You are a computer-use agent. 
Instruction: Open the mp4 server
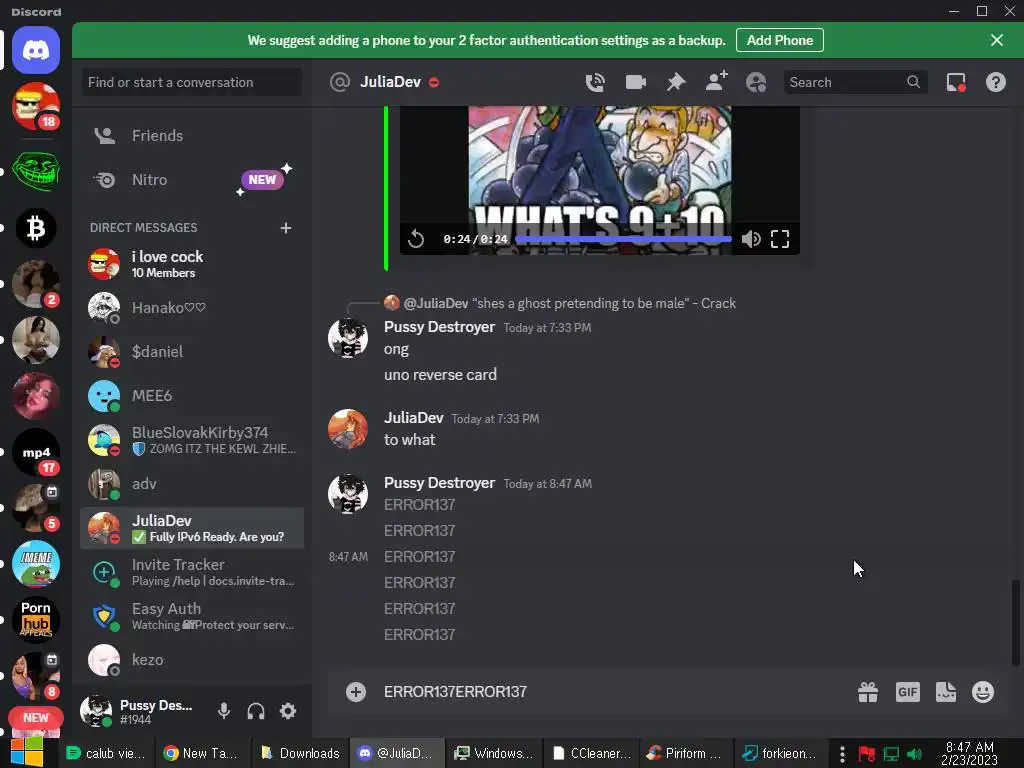coord(36,452)
